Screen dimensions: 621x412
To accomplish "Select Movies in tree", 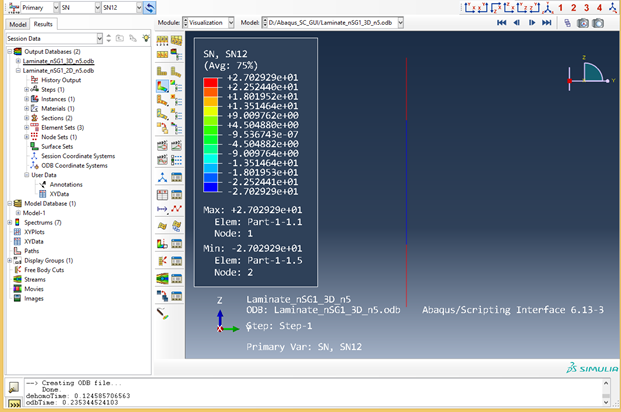I will click(x=34, y=289).
